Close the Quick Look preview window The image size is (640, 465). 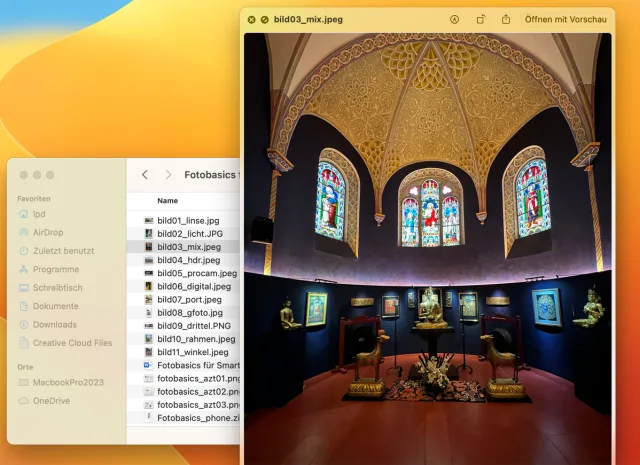(x=251, y=20)
